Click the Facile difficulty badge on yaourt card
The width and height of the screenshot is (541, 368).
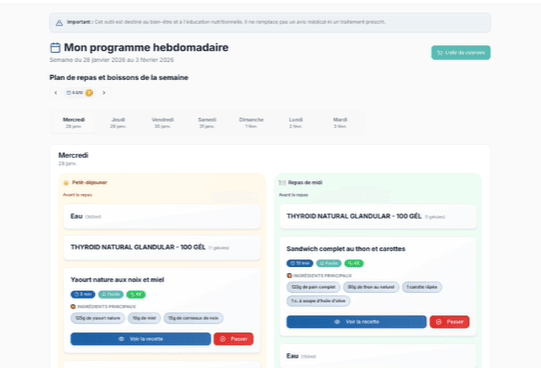(x=111, y=295)
